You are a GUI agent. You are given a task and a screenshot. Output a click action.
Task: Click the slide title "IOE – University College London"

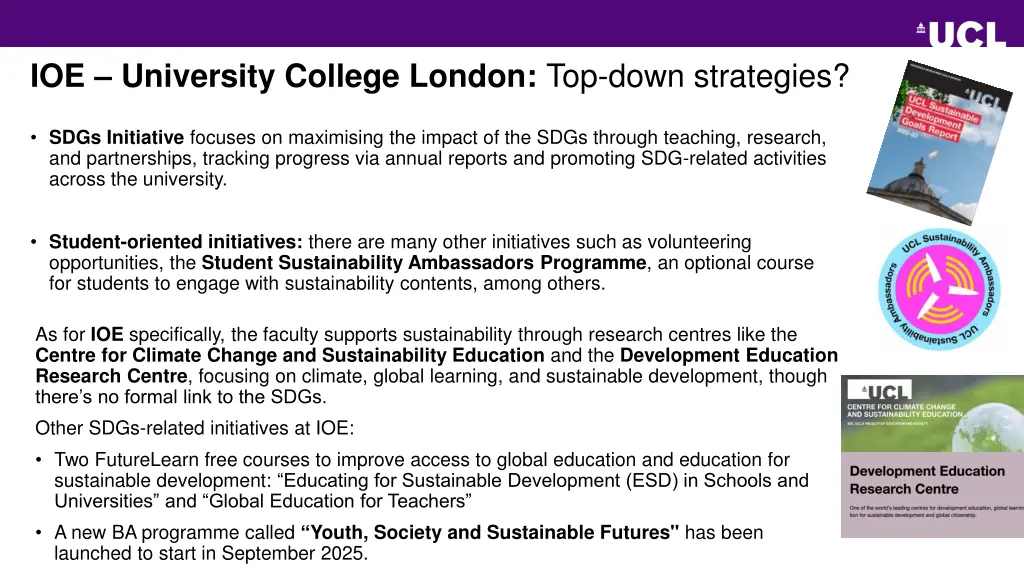284,76
